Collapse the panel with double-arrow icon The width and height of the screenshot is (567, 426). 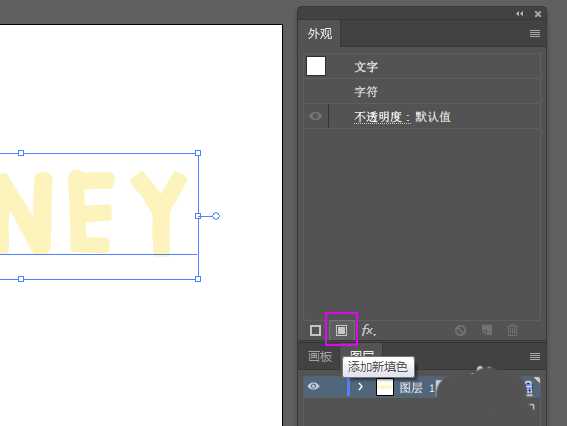coord(519,14)
